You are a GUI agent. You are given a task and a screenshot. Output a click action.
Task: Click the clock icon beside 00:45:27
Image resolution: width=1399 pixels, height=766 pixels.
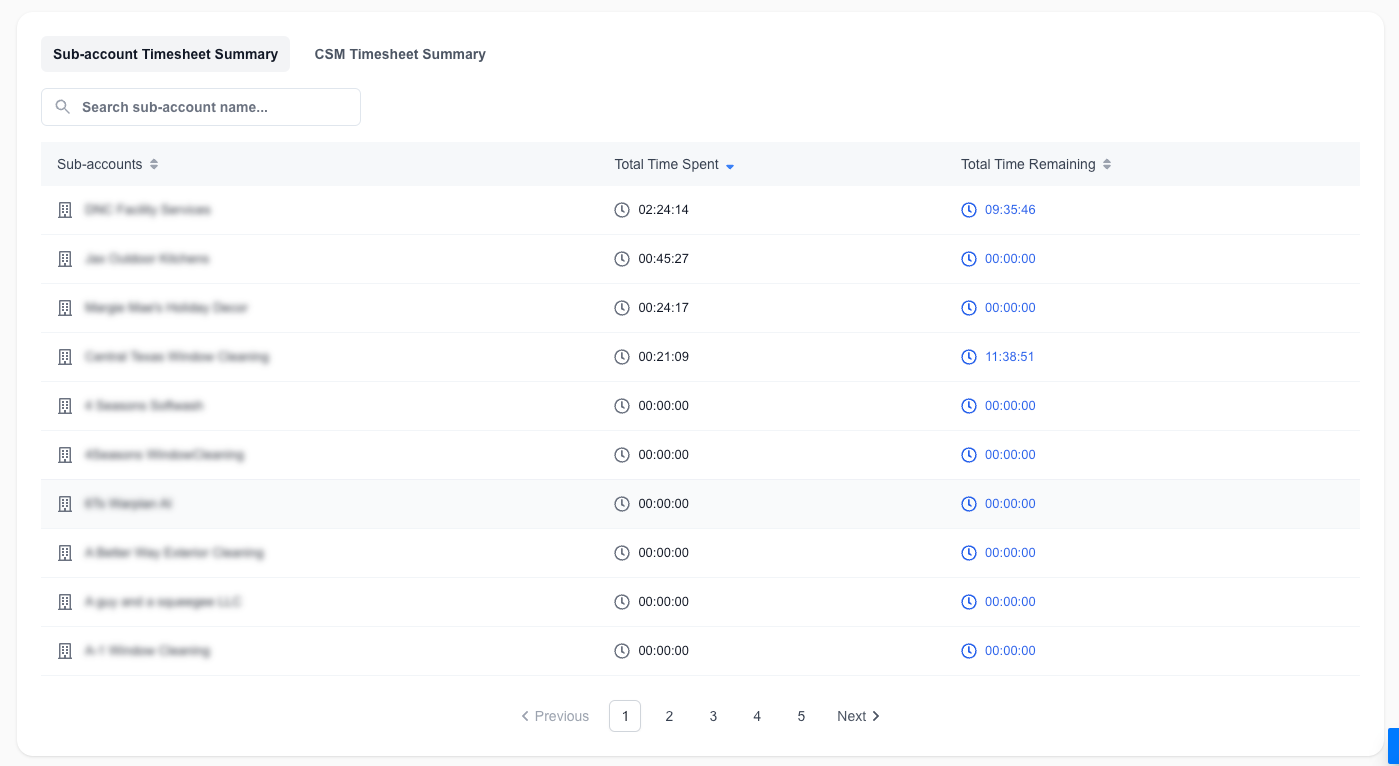(x=622, y=259)
